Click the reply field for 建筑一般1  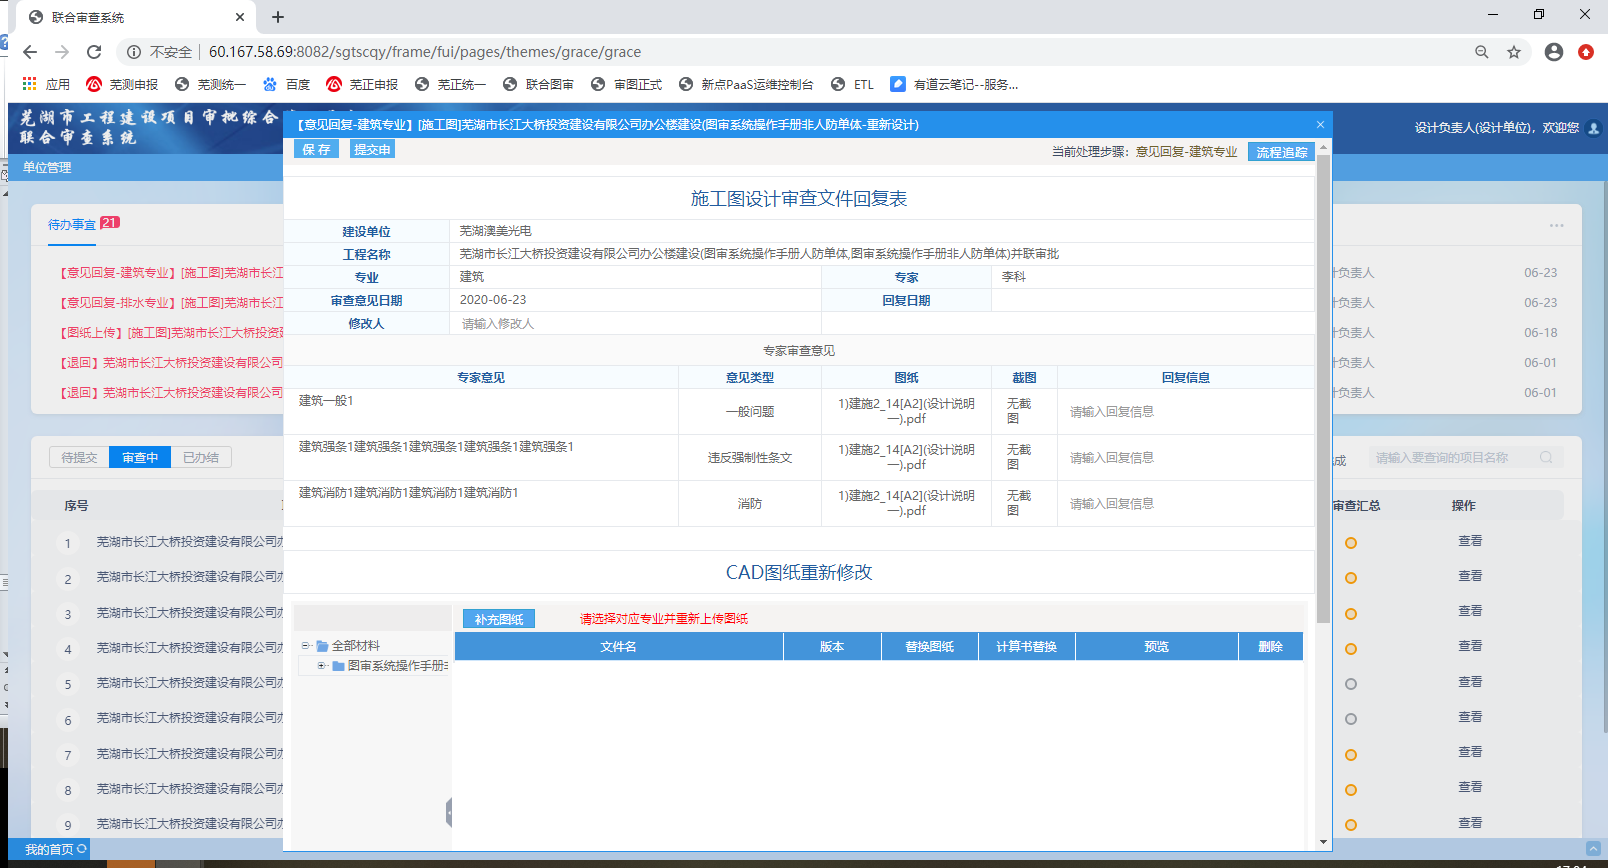coord(1185,412)
